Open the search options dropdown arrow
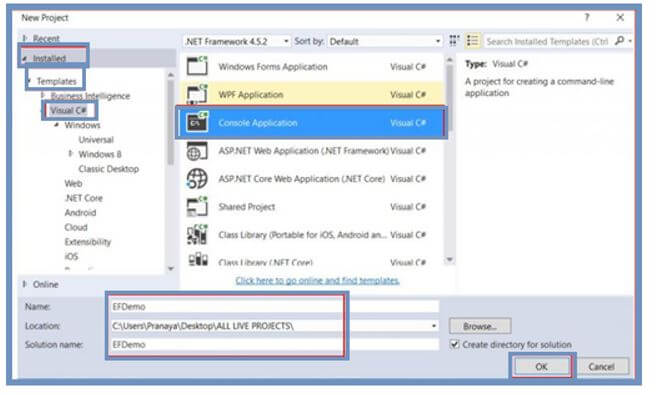This screenshot has width=663, height=395. coord(630,41)
